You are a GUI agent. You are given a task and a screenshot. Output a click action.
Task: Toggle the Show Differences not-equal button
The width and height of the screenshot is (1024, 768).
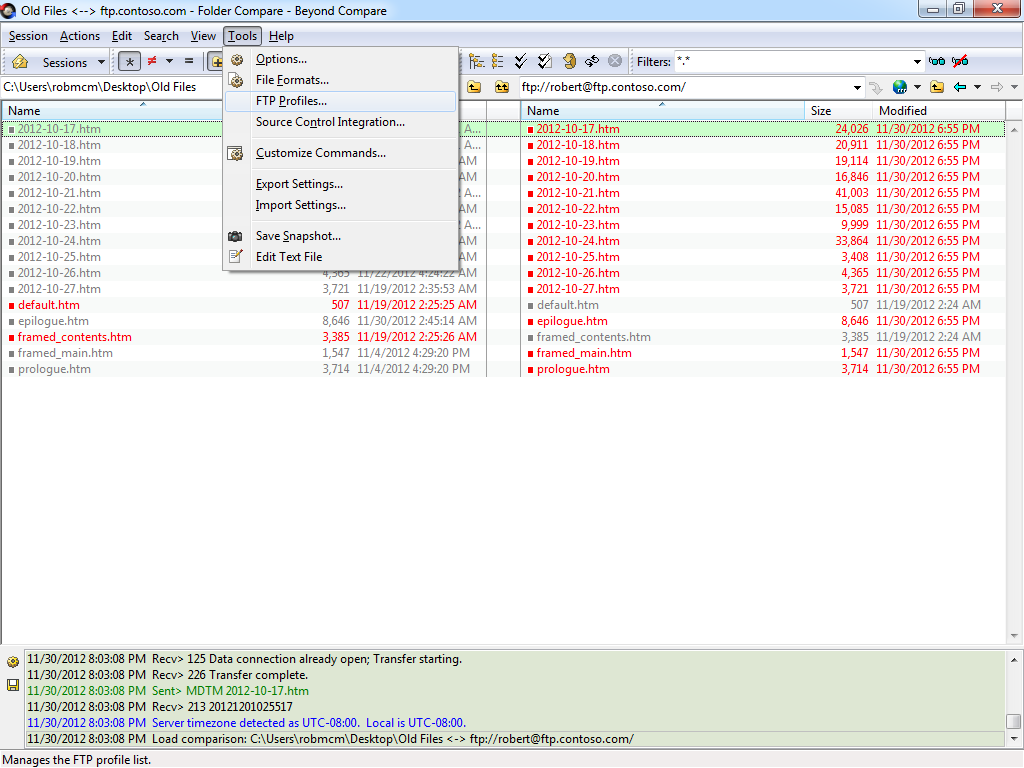pyautogui.click(x=152, y=62)
